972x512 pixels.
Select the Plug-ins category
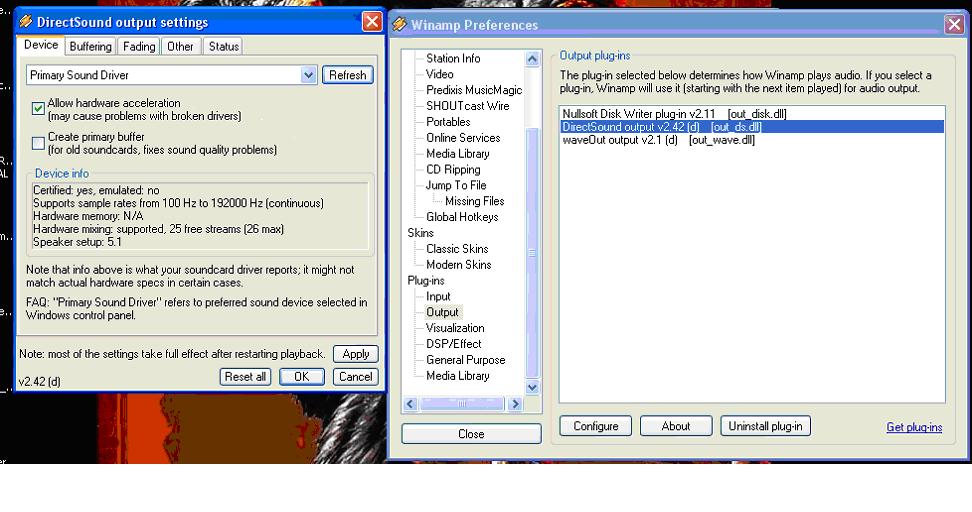pyautogui.click(x=426, y=281)
